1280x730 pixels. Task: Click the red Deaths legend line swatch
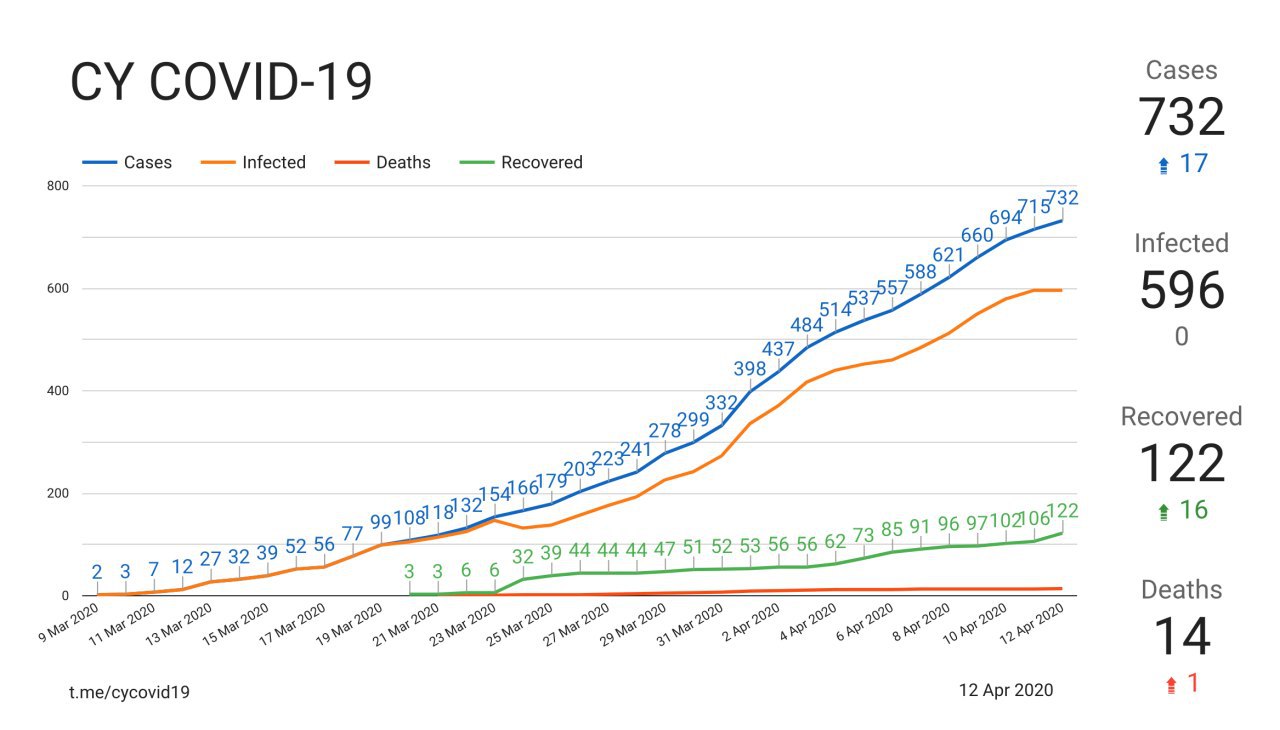pyautogui.click(x=351, y=163)
